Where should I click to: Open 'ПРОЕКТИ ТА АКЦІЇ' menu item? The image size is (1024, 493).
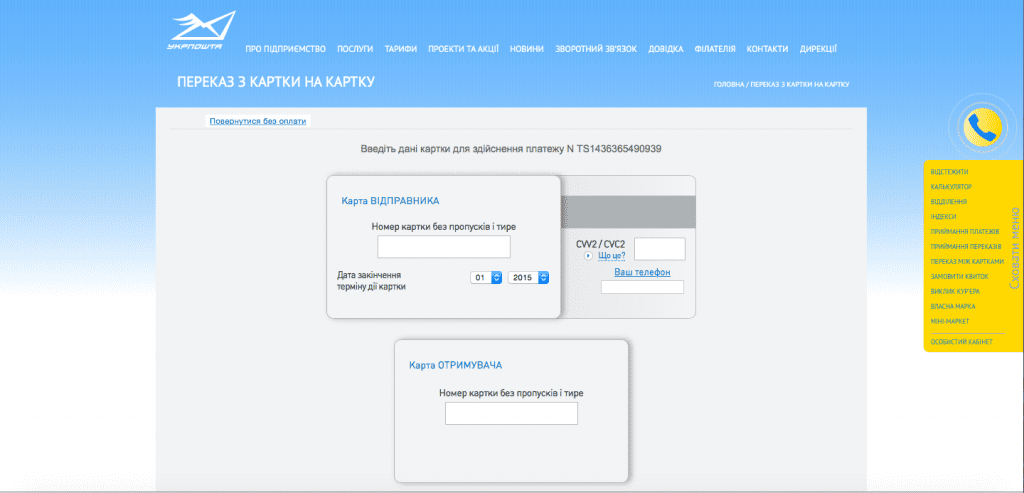(464, 49)
